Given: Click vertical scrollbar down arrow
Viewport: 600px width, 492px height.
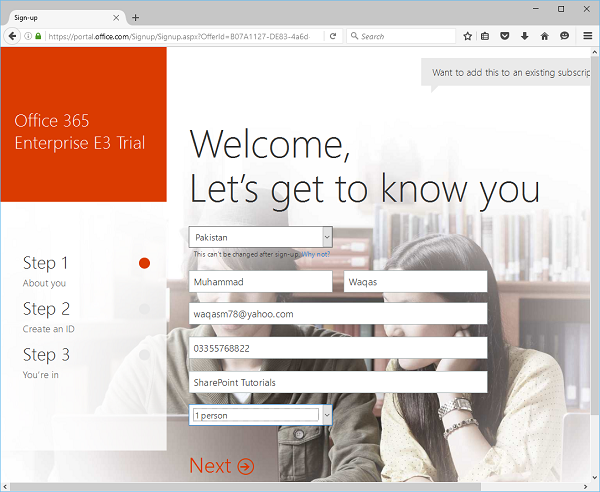Looking at the screenshot, I should tap(595, 477).
